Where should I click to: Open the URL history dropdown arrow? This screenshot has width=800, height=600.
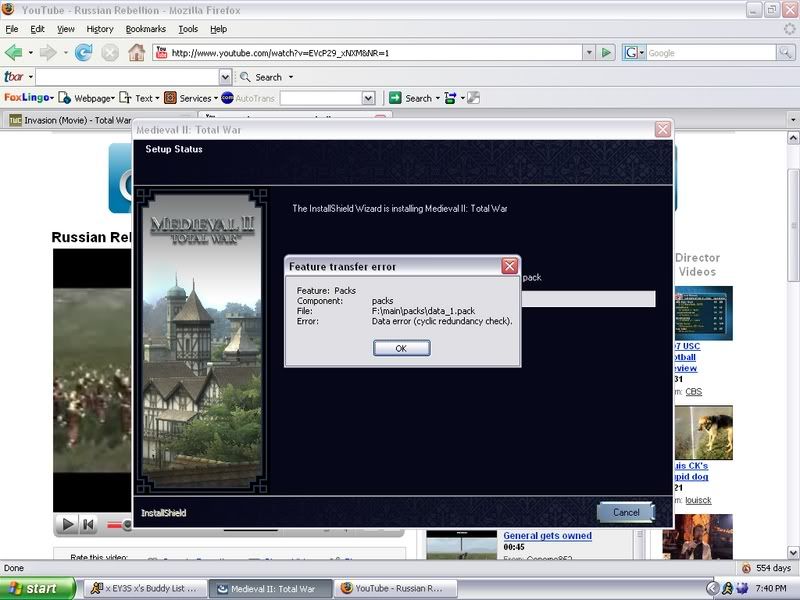(590, 53)
